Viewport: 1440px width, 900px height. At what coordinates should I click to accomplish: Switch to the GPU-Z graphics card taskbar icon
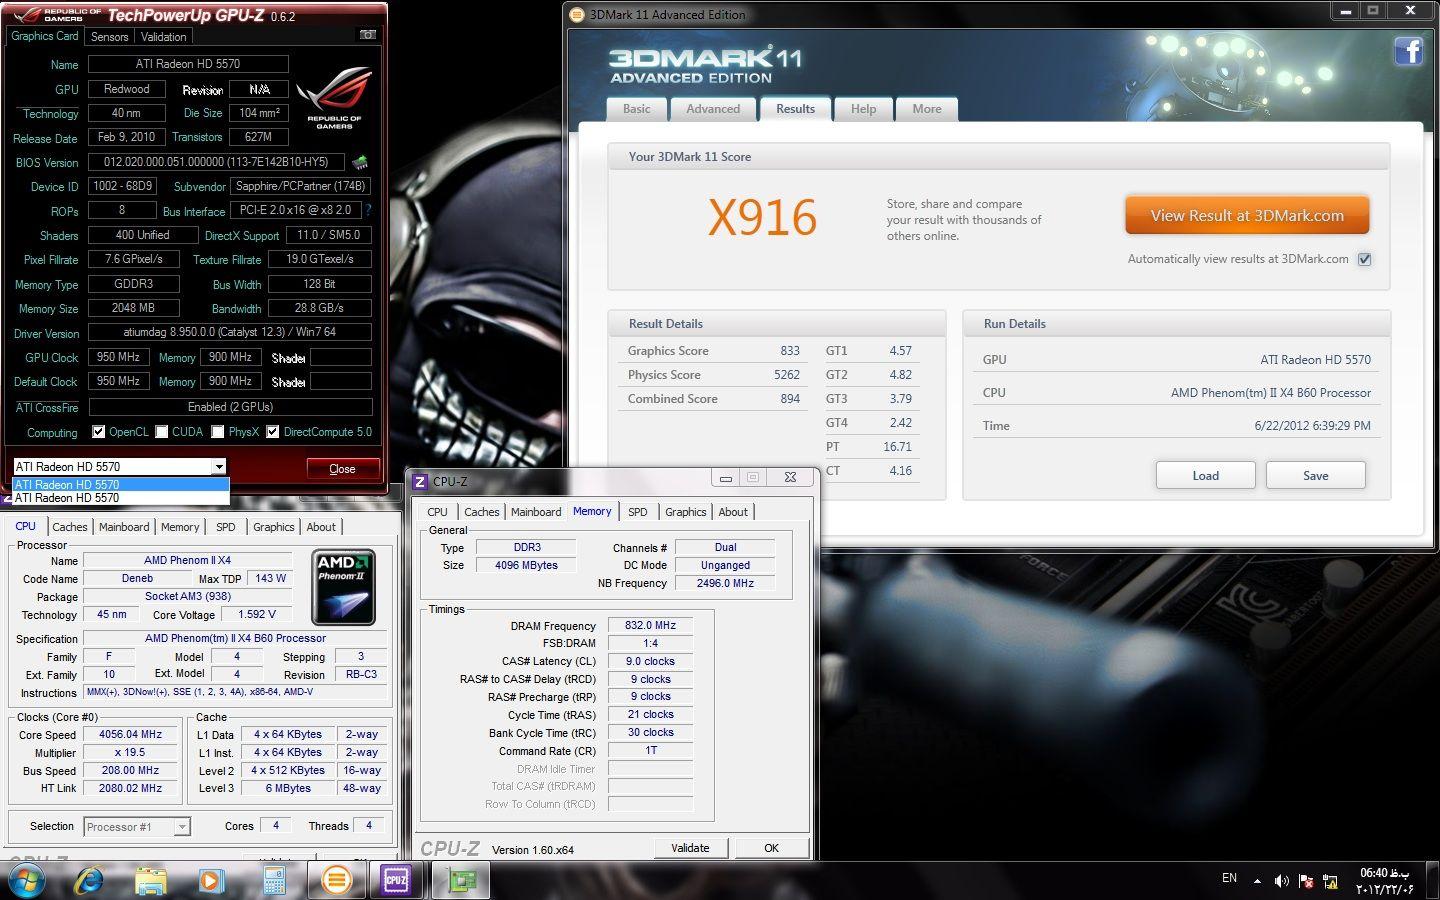pos(461,881)
